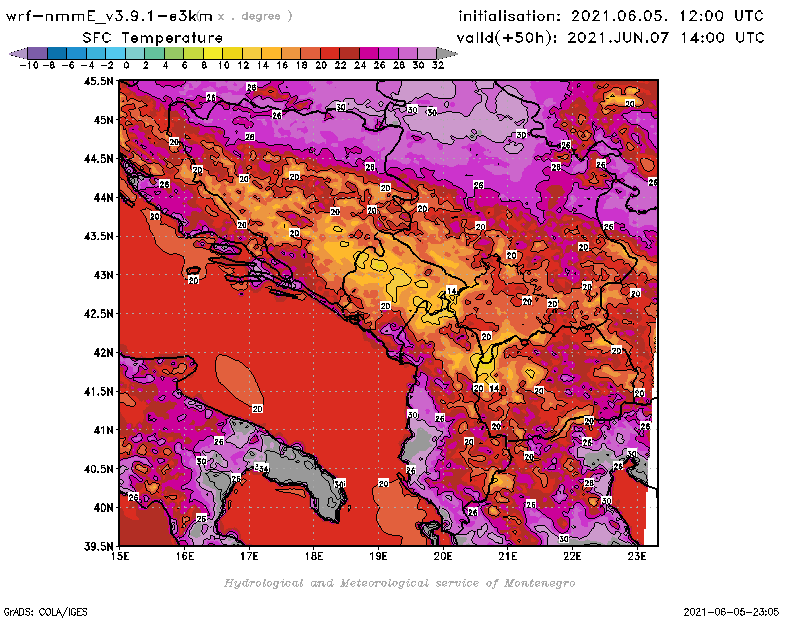Click the '45.5N' latitude label
The width and height of the screenshot is (800, 618).
pos(98,81)
